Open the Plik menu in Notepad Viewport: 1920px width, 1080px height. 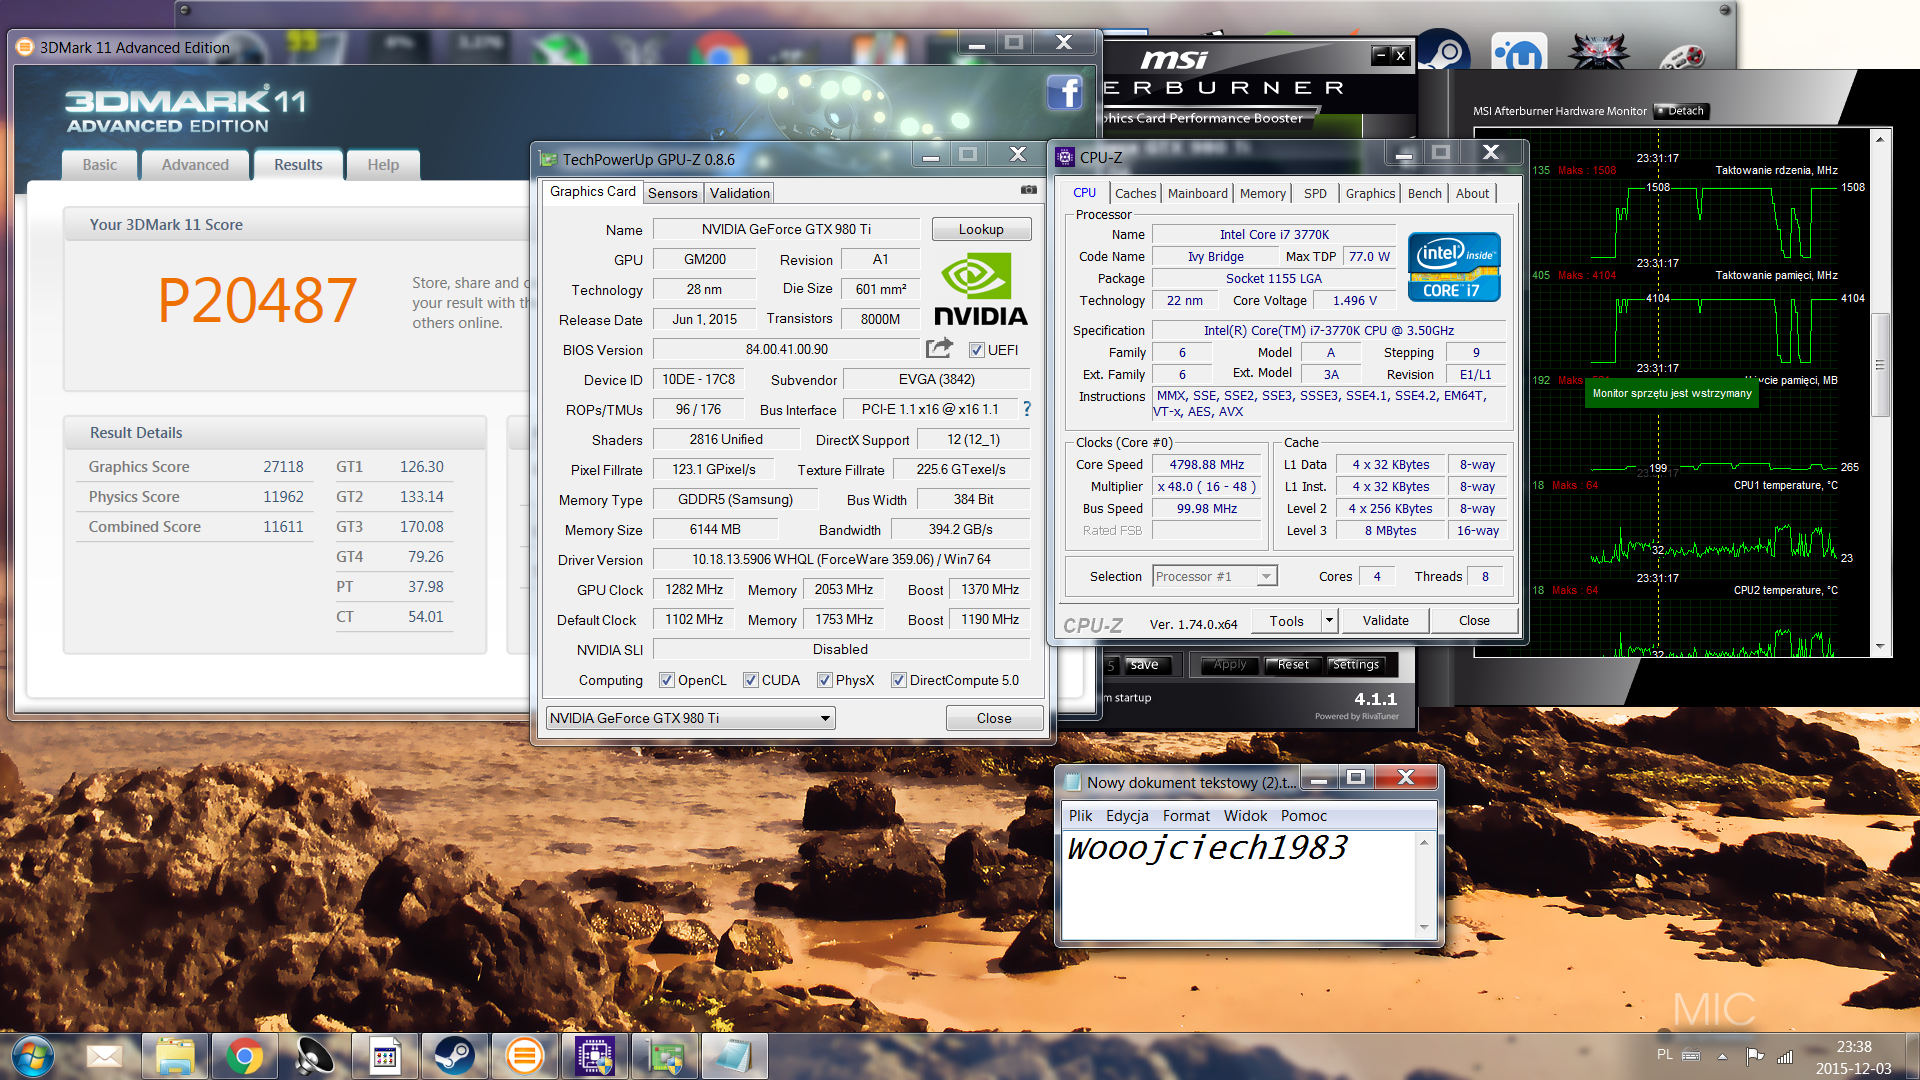pos(1080,816)
